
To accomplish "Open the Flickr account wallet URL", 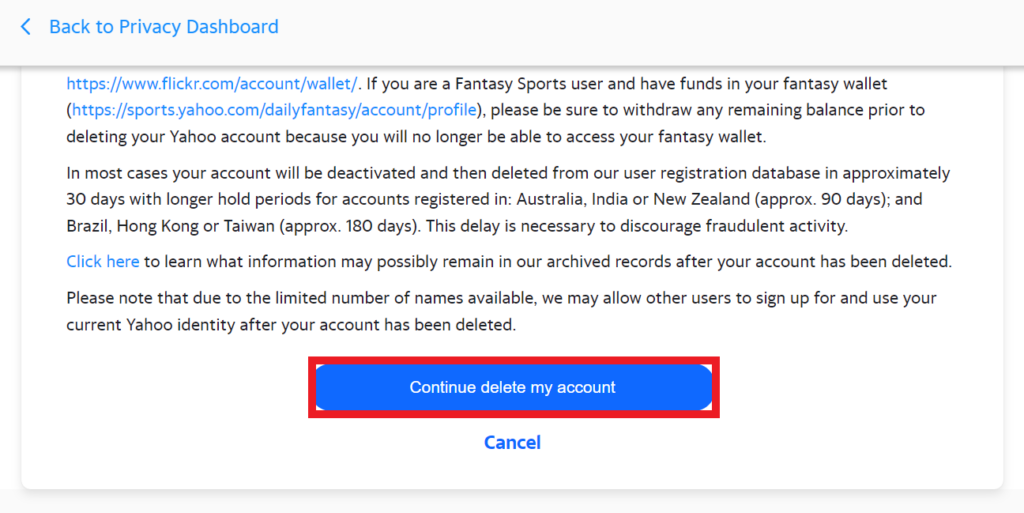I will (x=211, y=84).
